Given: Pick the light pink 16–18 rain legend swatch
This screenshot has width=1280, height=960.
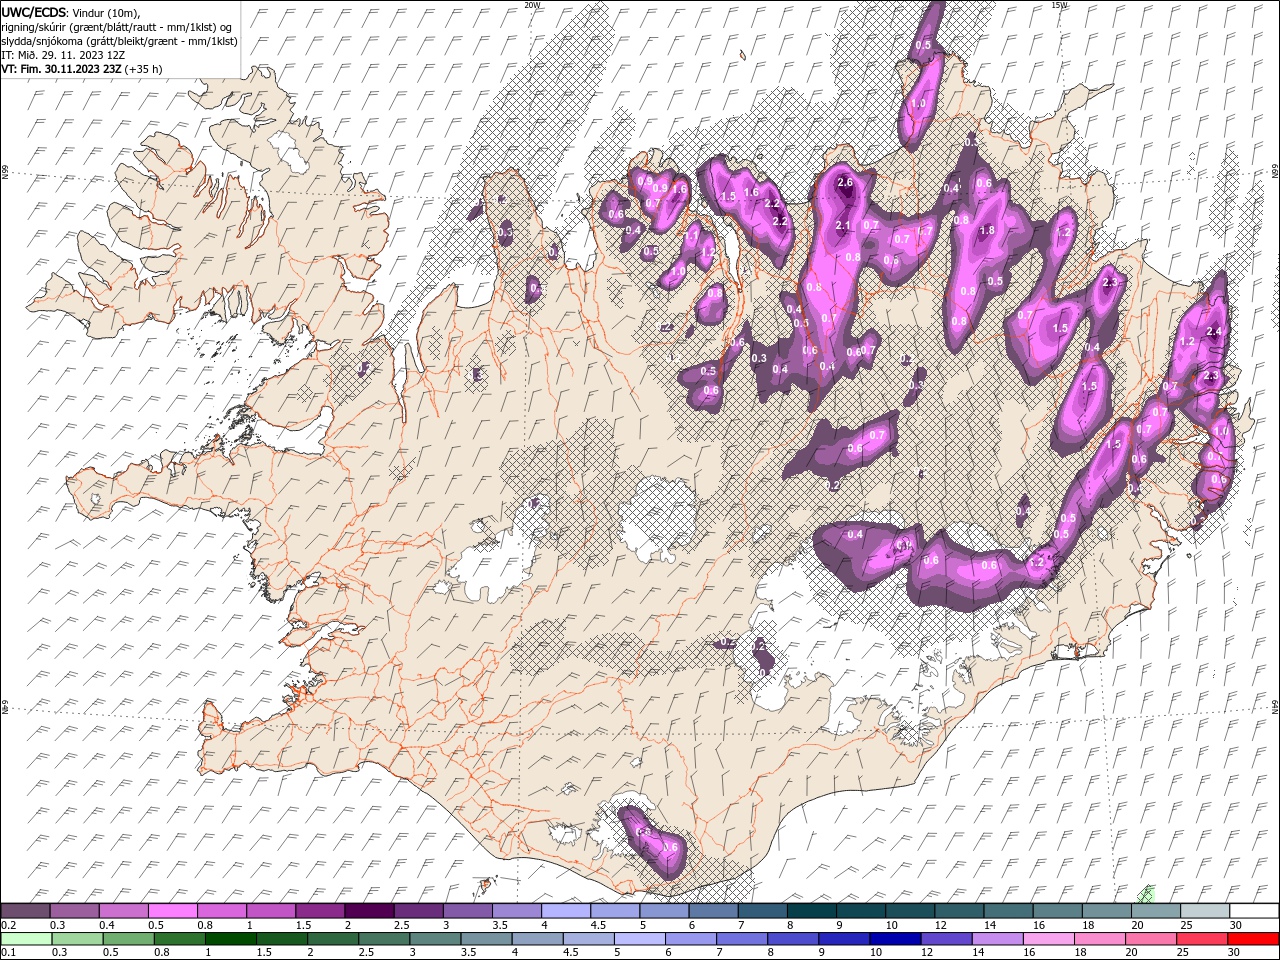Looking at the screenshot, I should pos(1048,939).
